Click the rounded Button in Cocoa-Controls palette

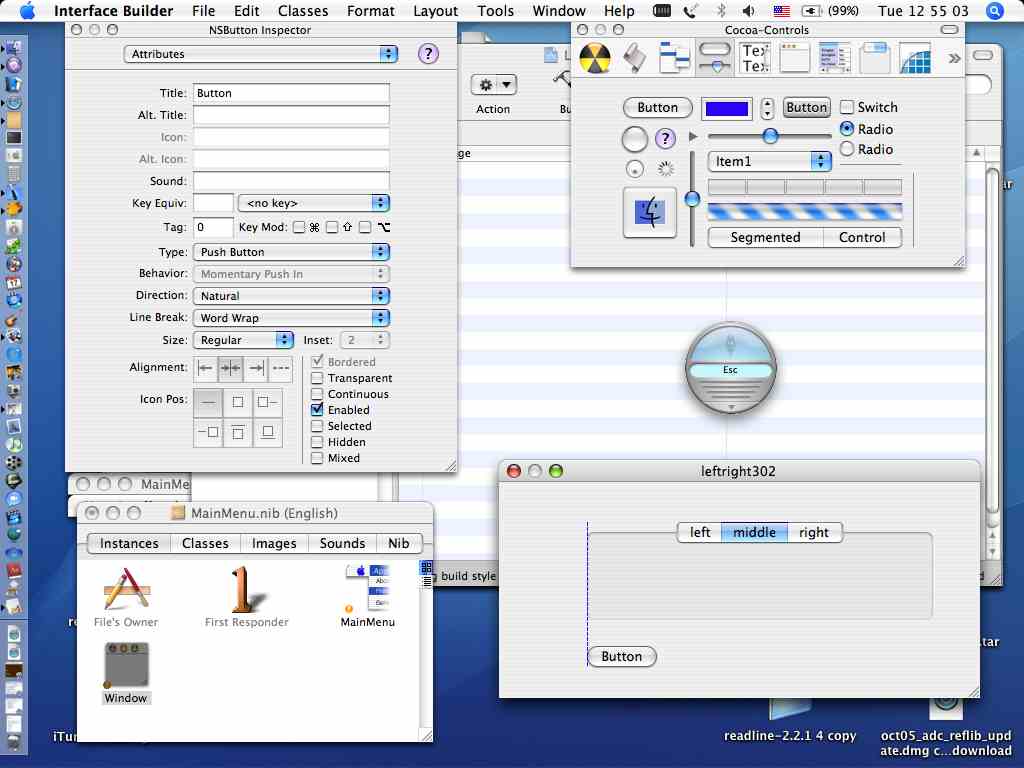point(658,107)
